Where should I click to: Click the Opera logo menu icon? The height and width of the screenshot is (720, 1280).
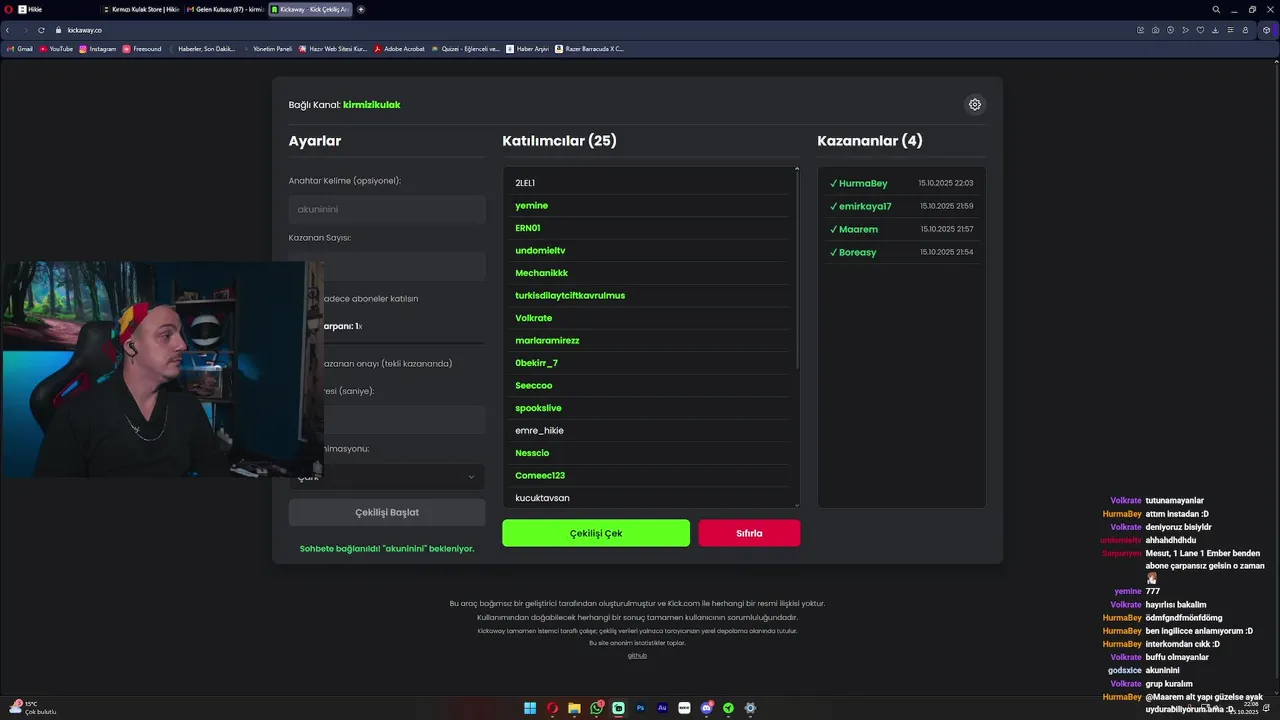click(8, 9)
